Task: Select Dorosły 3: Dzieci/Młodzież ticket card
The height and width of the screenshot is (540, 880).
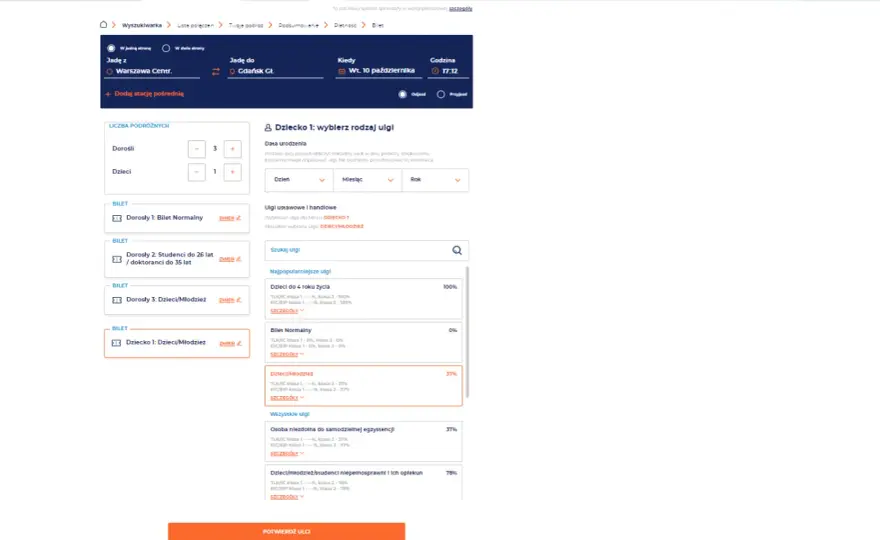Action: (177, 300)
